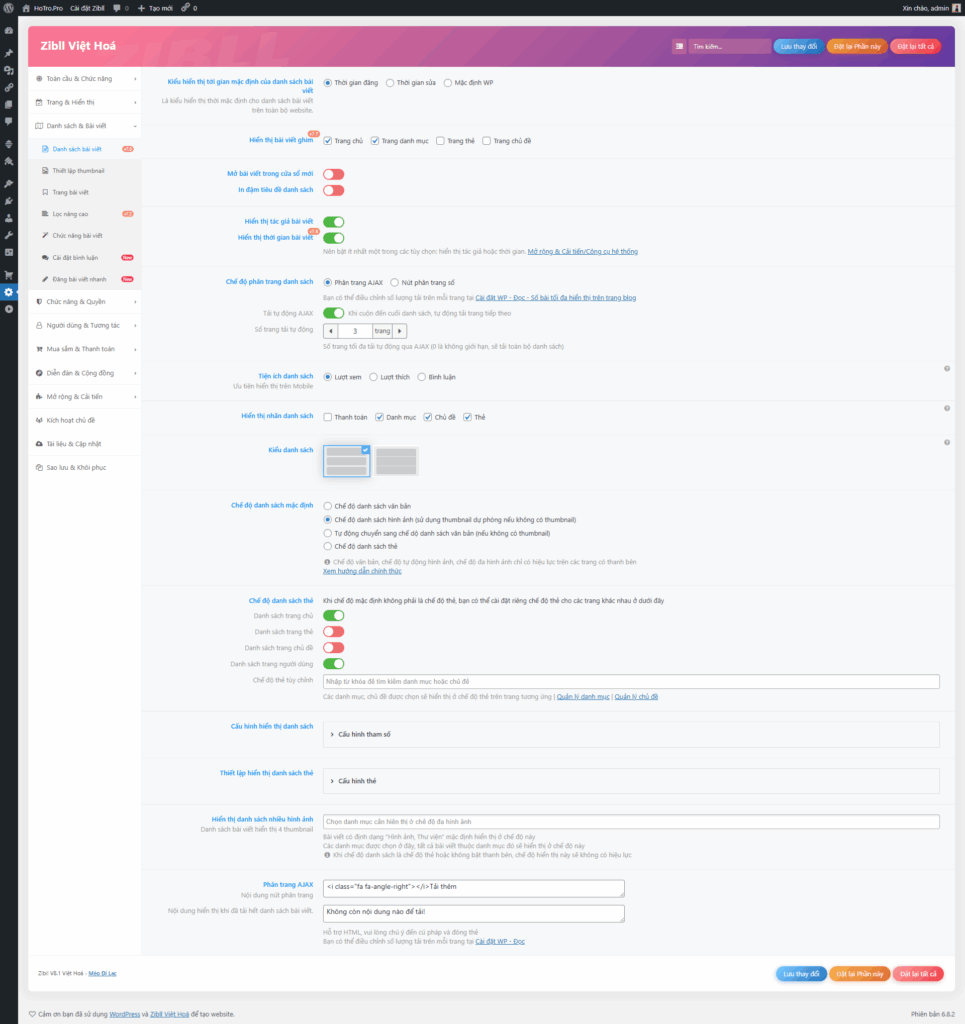Enable Mở bài viết trong cửa sổ mới toggle
The image size is (965, 1024).
point(334,174)
